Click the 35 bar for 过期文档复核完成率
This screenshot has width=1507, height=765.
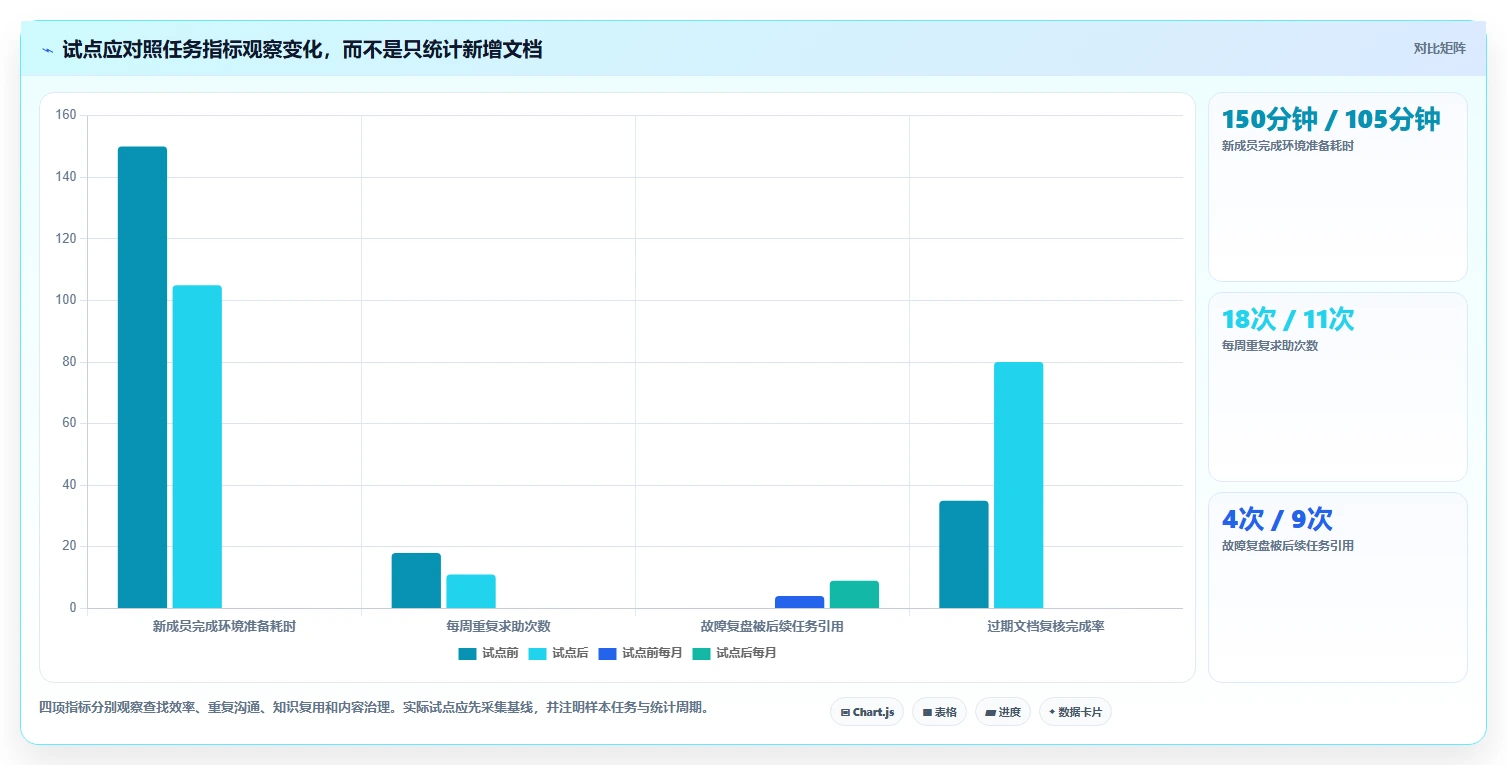point(964,554)
